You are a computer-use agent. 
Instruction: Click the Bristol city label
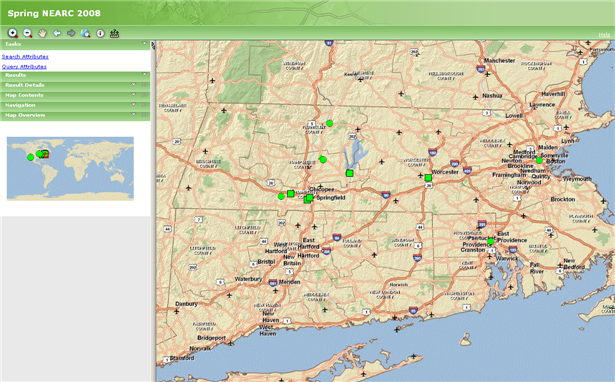point(266,262)
